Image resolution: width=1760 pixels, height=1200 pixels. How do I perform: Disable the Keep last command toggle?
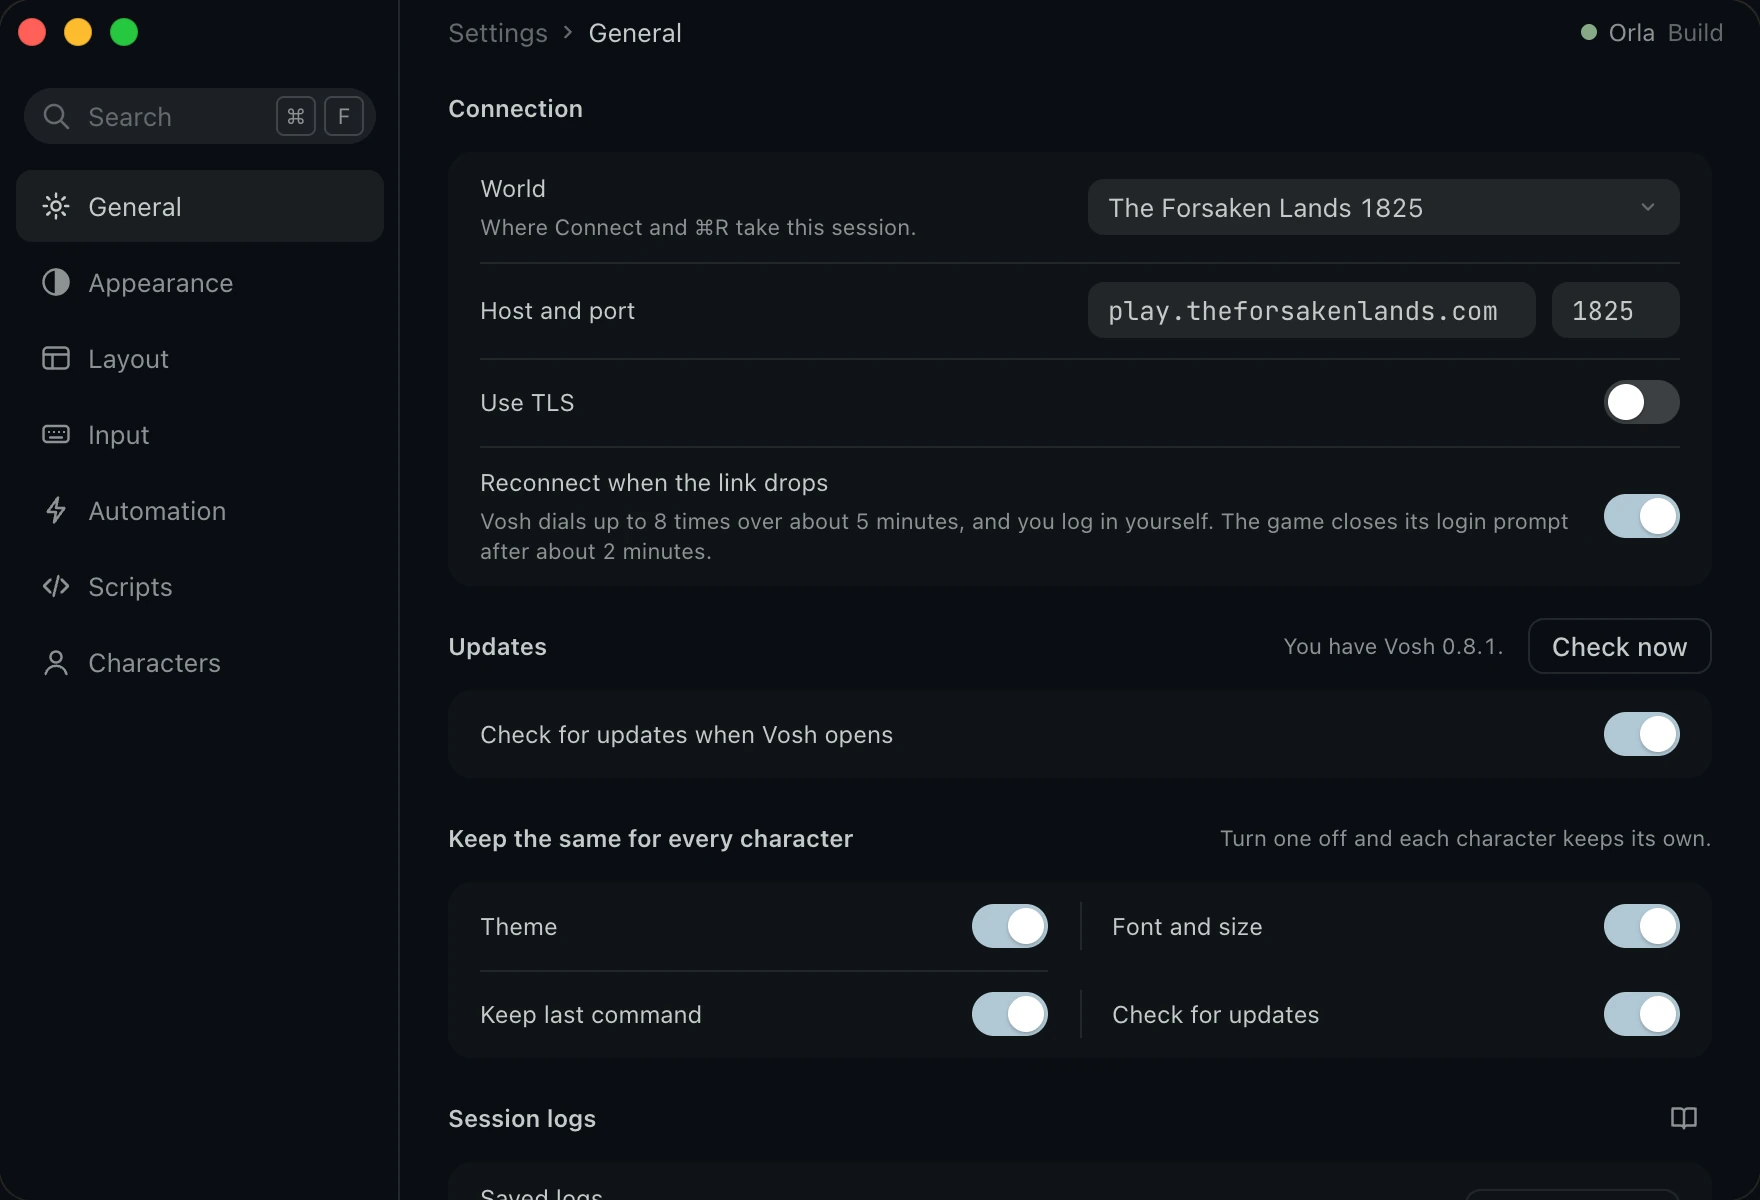point(1010,1015)
